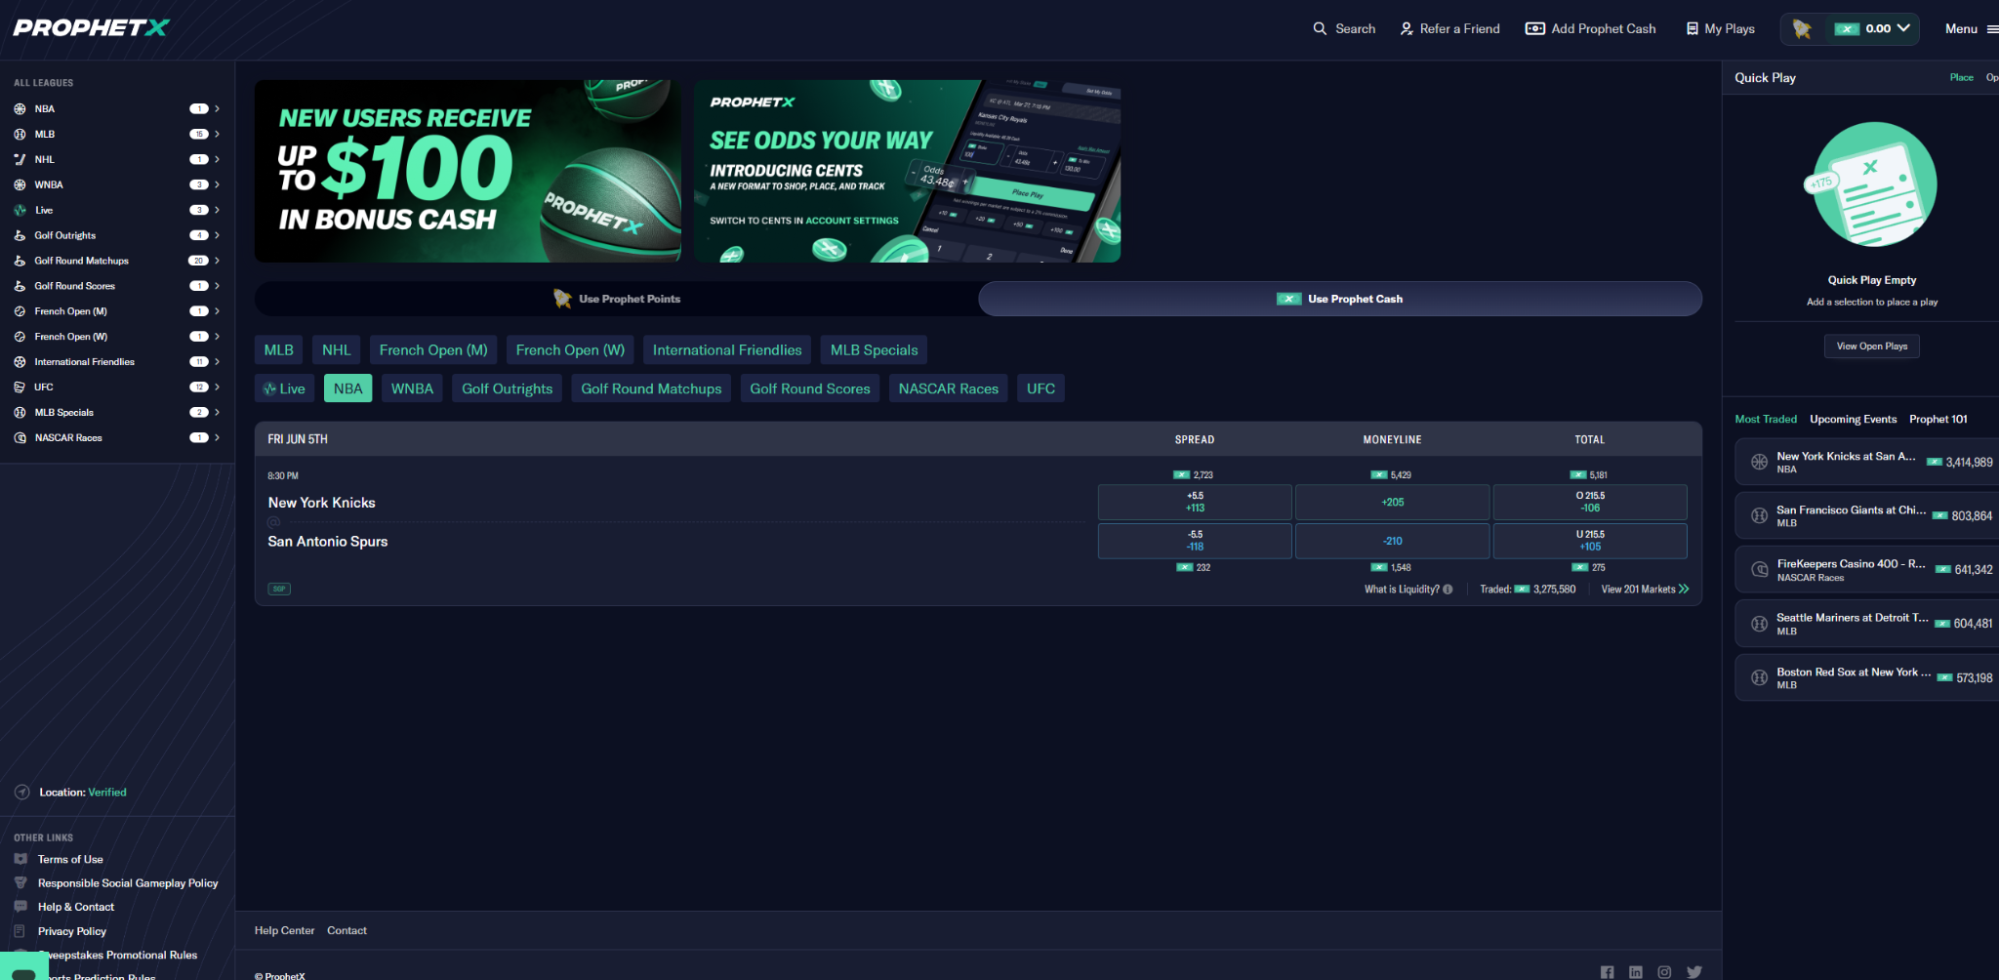This screenshot has height=980, width=1999.
Task: Click the UFC glove icon in sidebar
Action: coord(20,387)
